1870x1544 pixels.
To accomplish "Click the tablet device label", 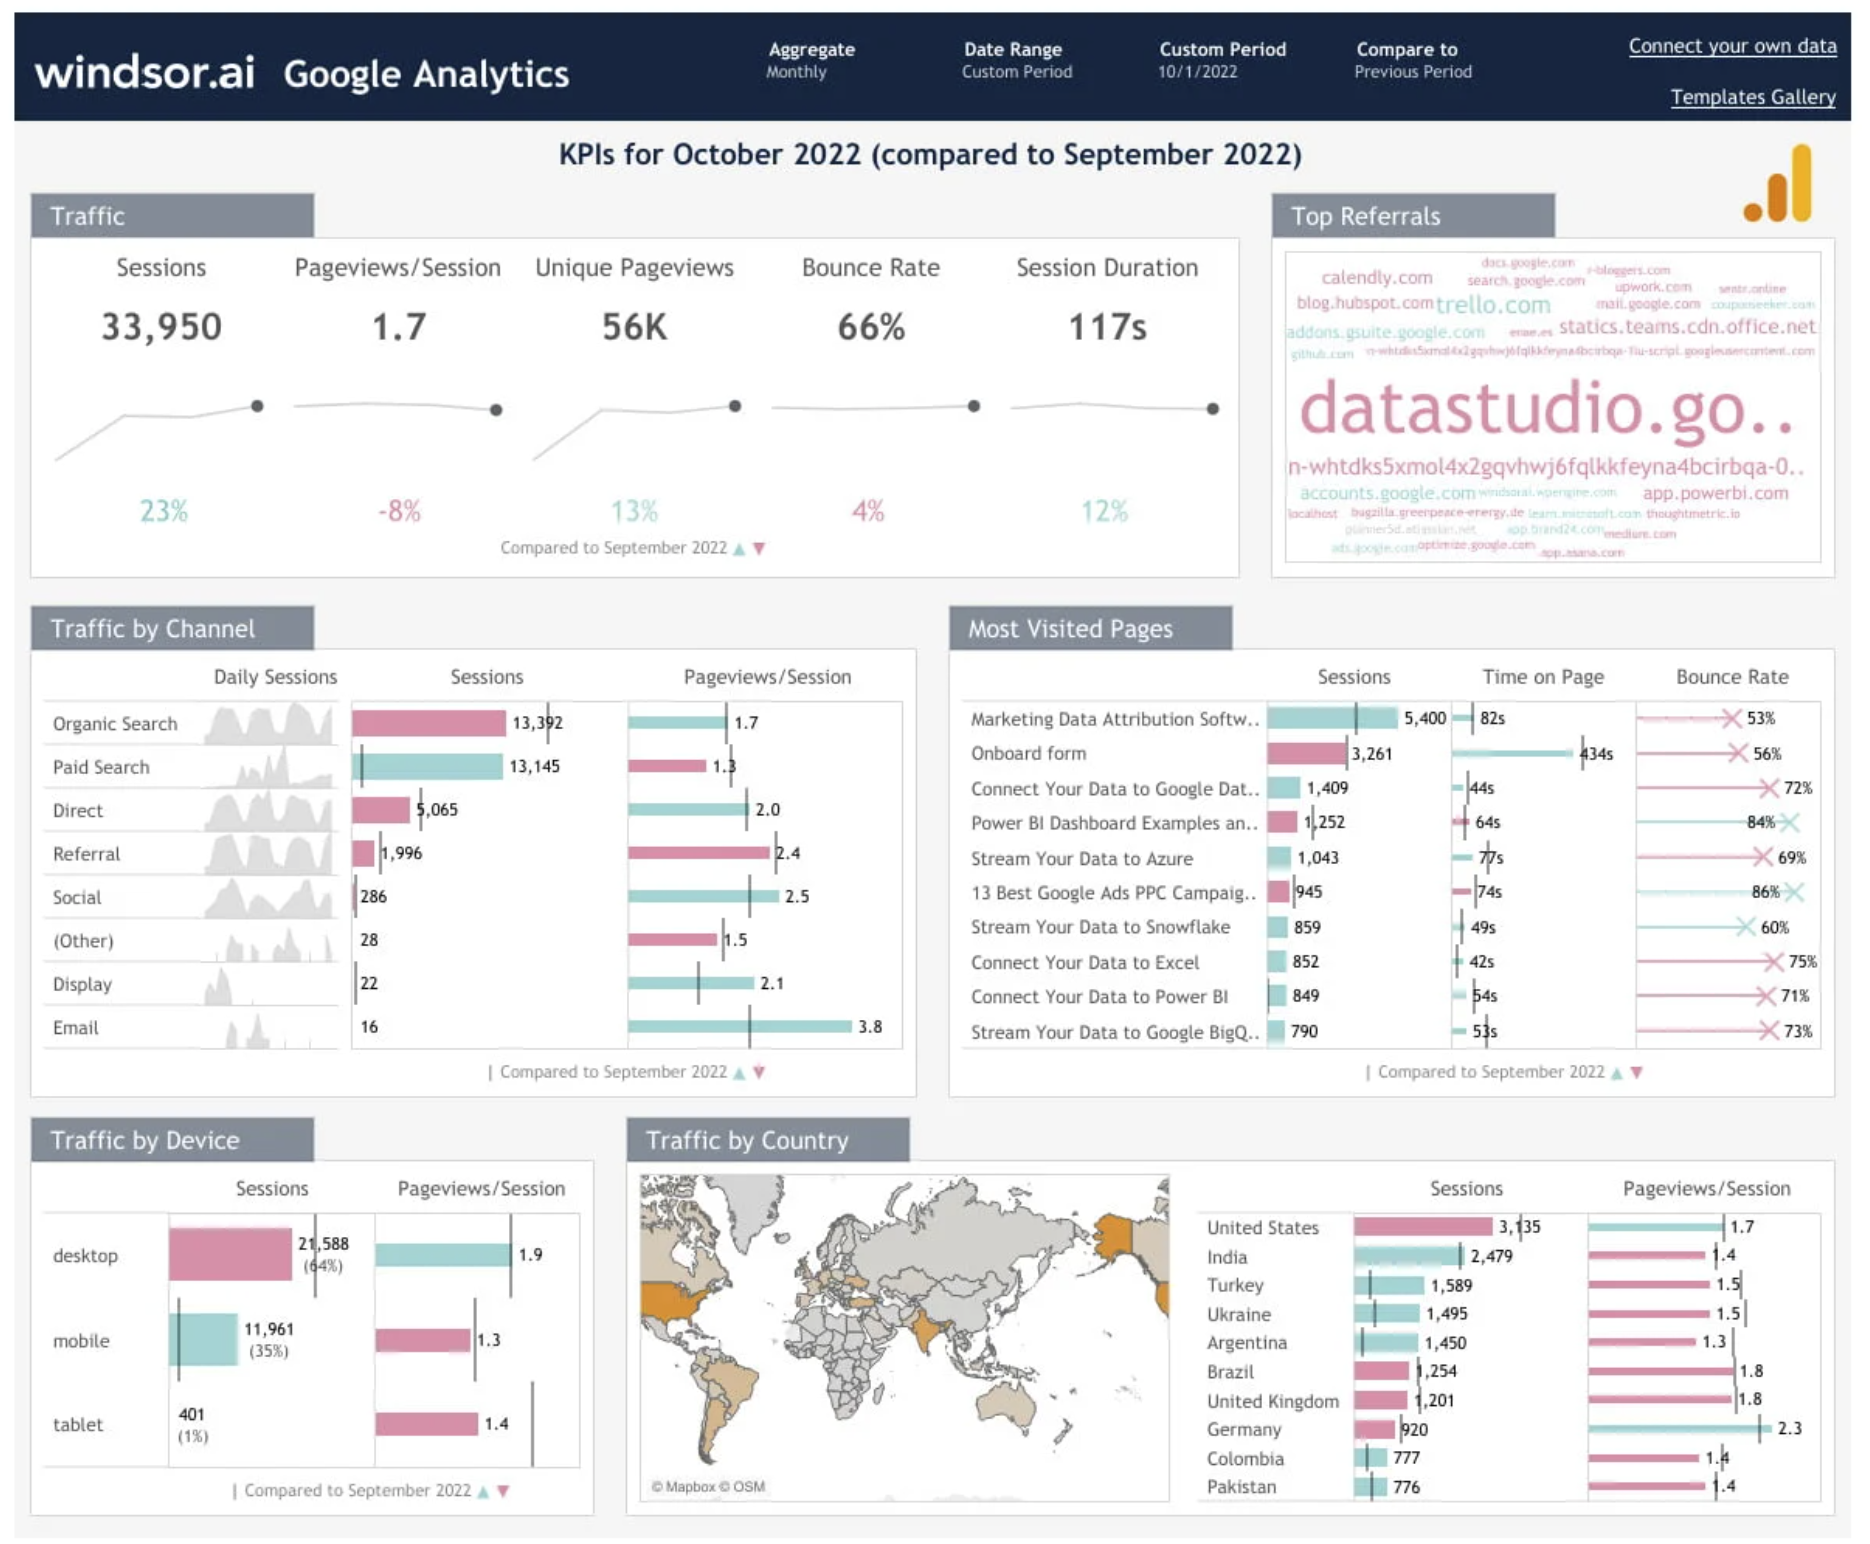I will click(x=78, y=1425).
